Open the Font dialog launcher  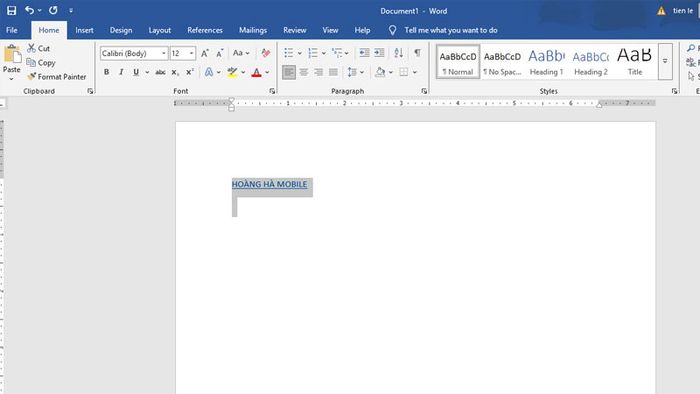[x=272, y=91]
